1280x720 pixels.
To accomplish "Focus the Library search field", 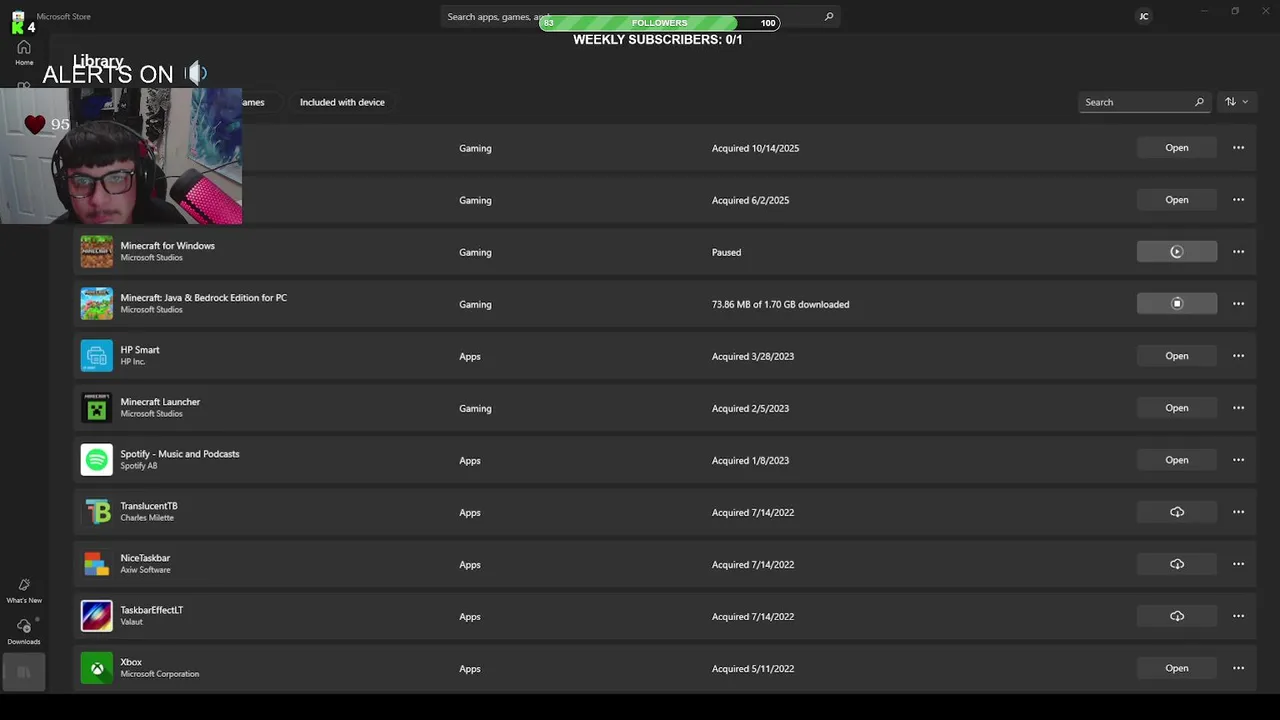I will click(1144, 102).
